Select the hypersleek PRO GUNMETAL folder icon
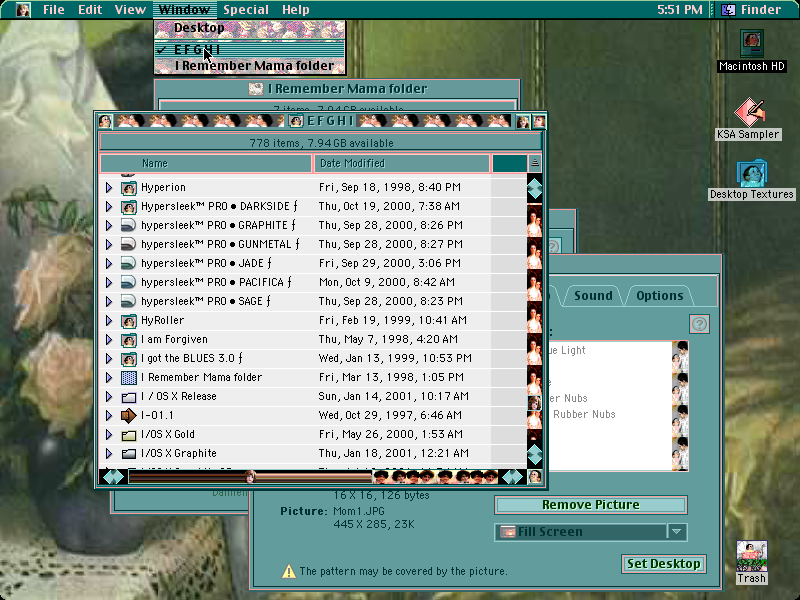The width and height of the screenshot is (800, 600). point(129,244)
